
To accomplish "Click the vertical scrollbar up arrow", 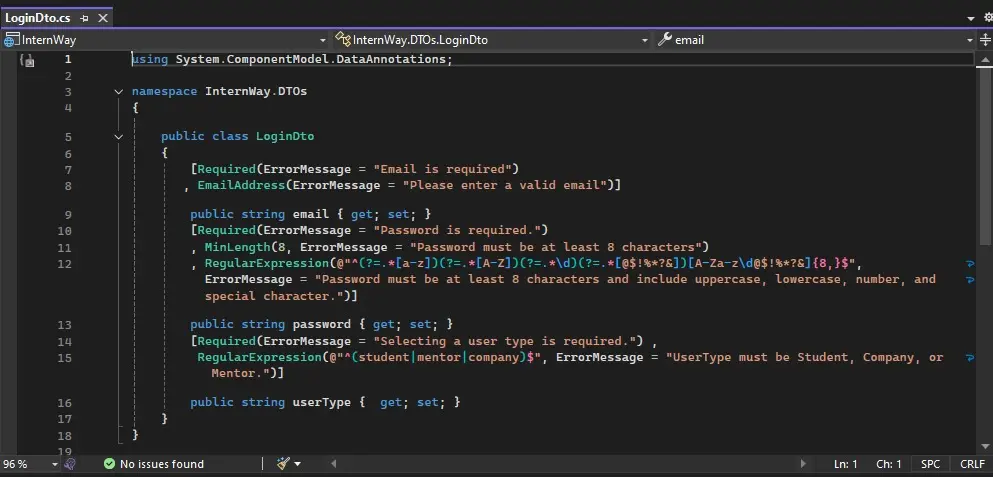I will point(985,59).
